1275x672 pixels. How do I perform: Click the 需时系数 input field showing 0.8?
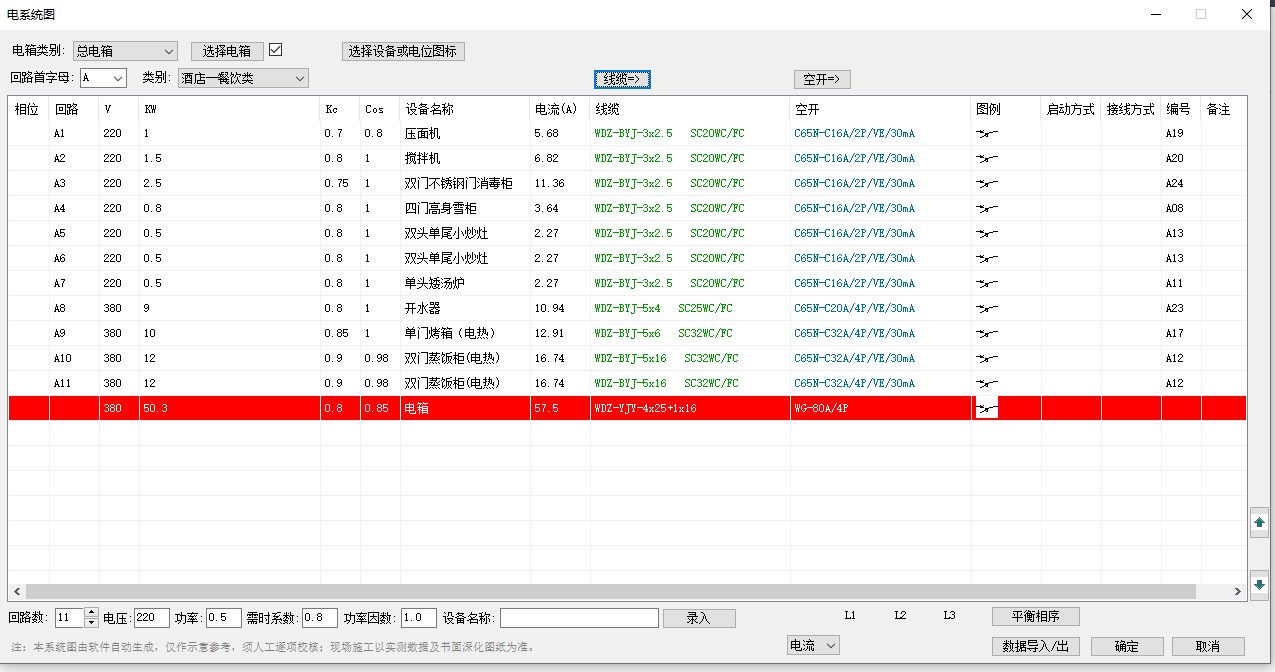(320, 618)
